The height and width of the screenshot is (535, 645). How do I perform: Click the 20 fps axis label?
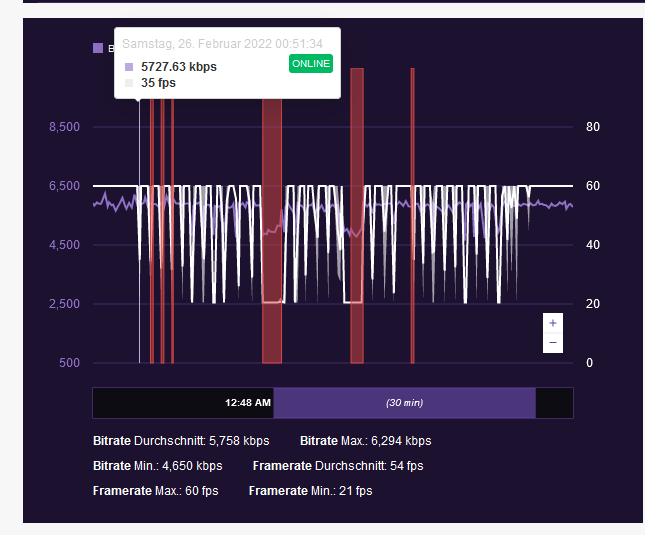point(593,304)
